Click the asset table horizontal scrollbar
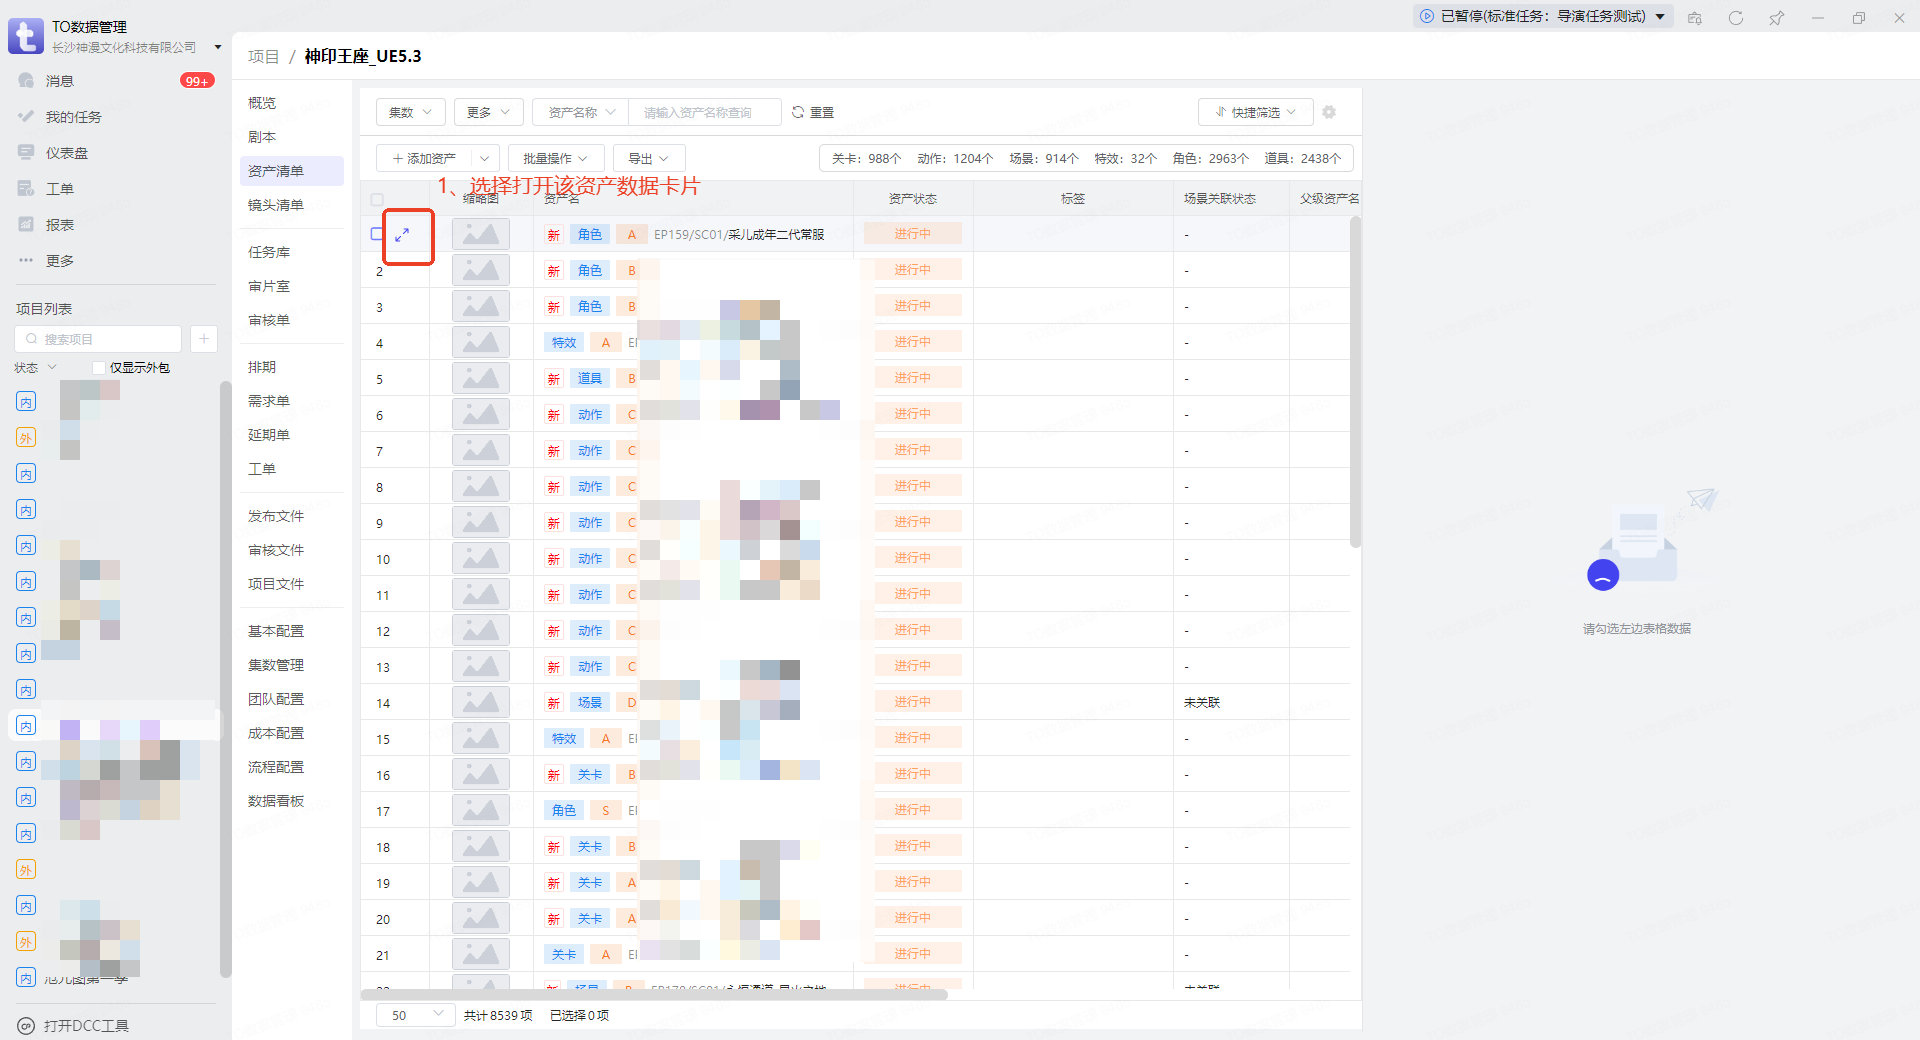Screen dimensions: 1920x1040 coord(654,994)
